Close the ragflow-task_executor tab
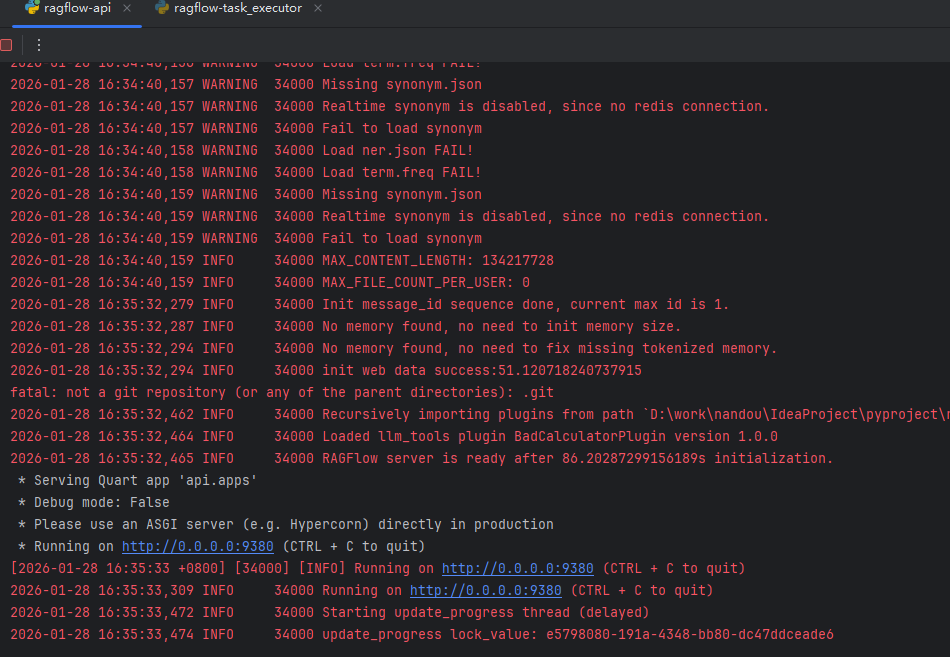This screenshot has width=950, height=657. pos(317,8)
